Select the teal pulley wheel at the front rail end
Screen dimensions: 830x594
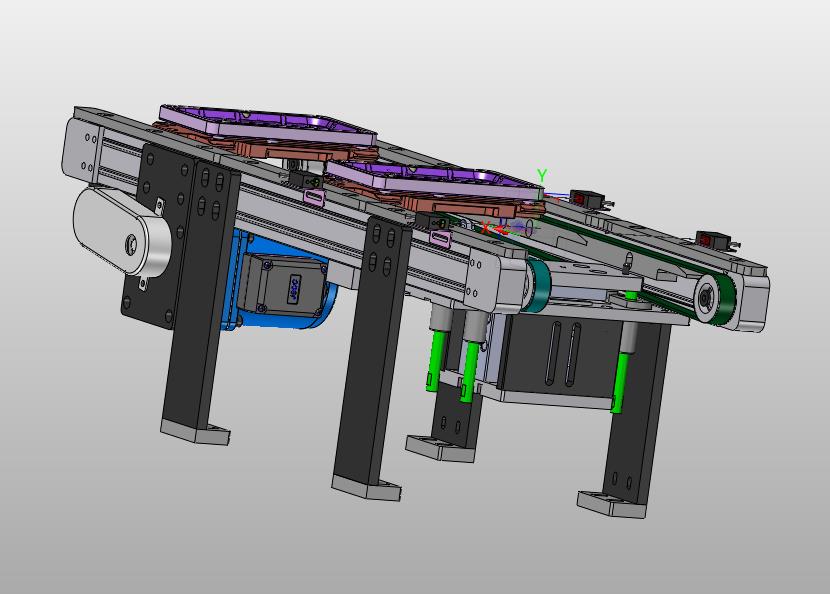pos(539,286)
